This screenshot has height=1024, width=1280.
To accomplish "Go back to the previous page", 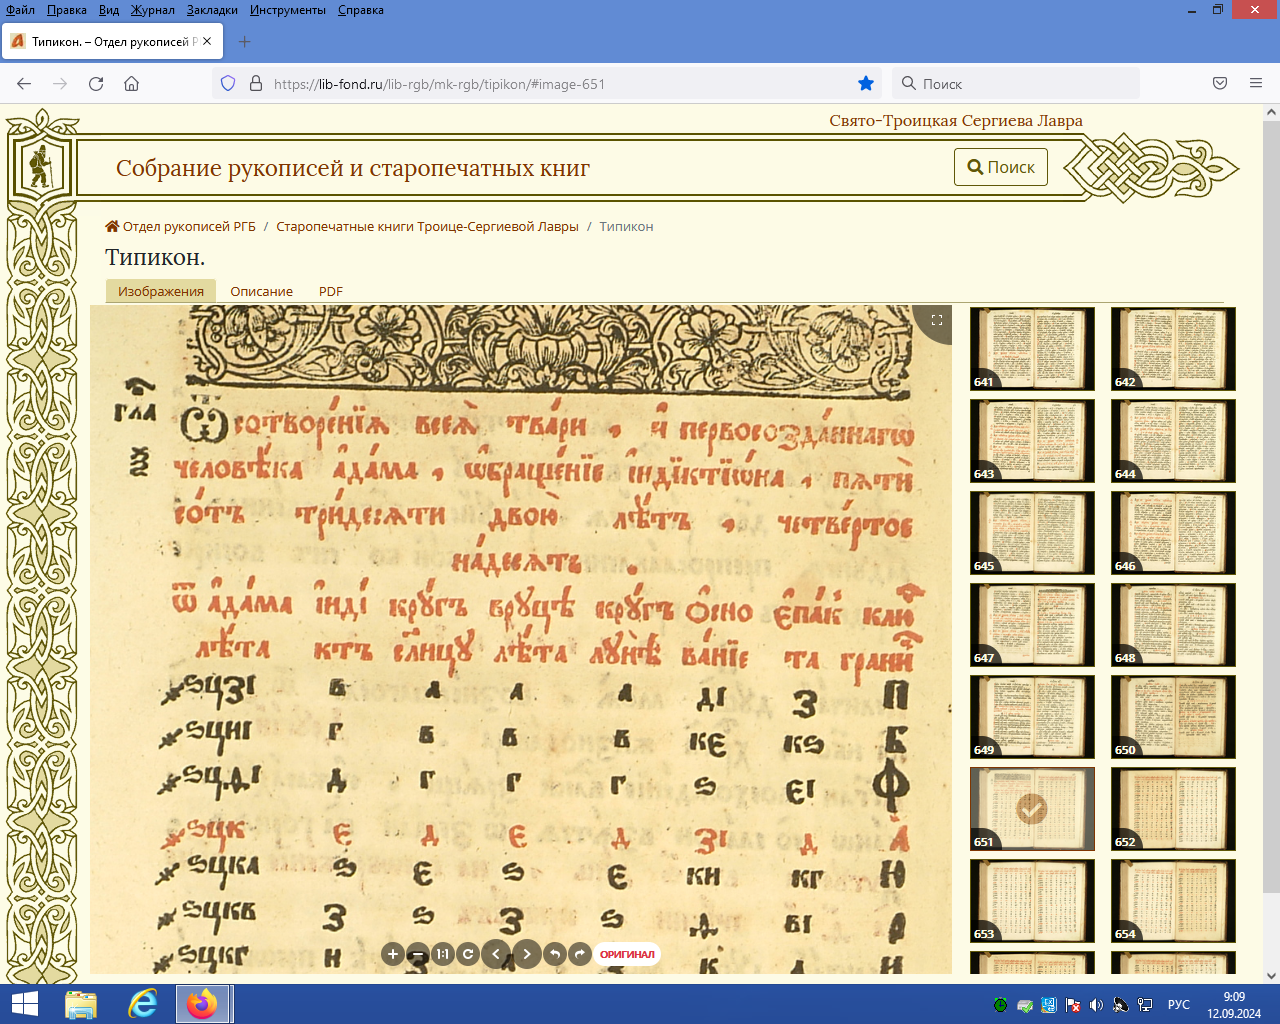I will click(x=24, y=84).
